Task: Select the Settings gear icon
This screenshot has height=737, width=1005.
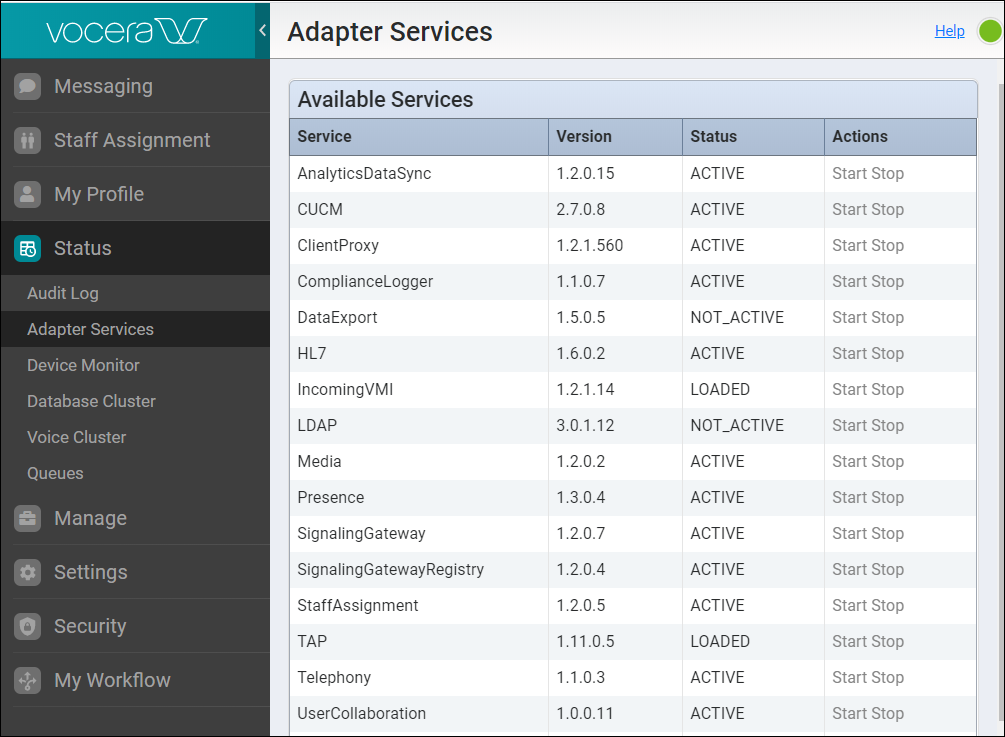Action: (28, 572)
